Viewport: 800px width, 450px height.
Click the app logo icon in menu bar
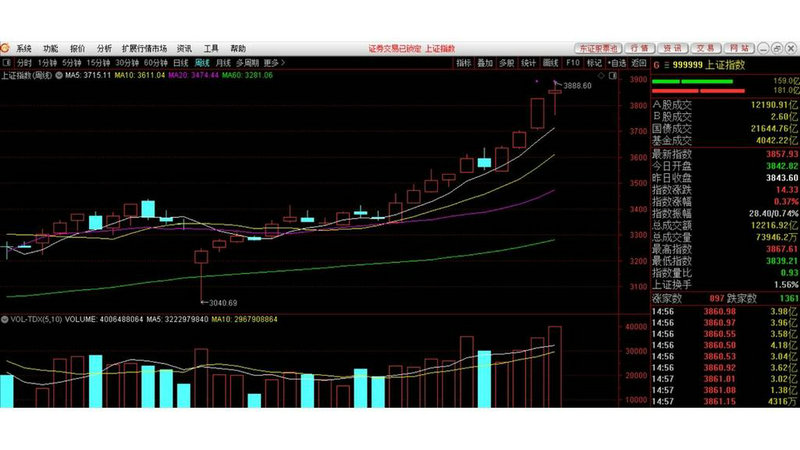(5, 47)
